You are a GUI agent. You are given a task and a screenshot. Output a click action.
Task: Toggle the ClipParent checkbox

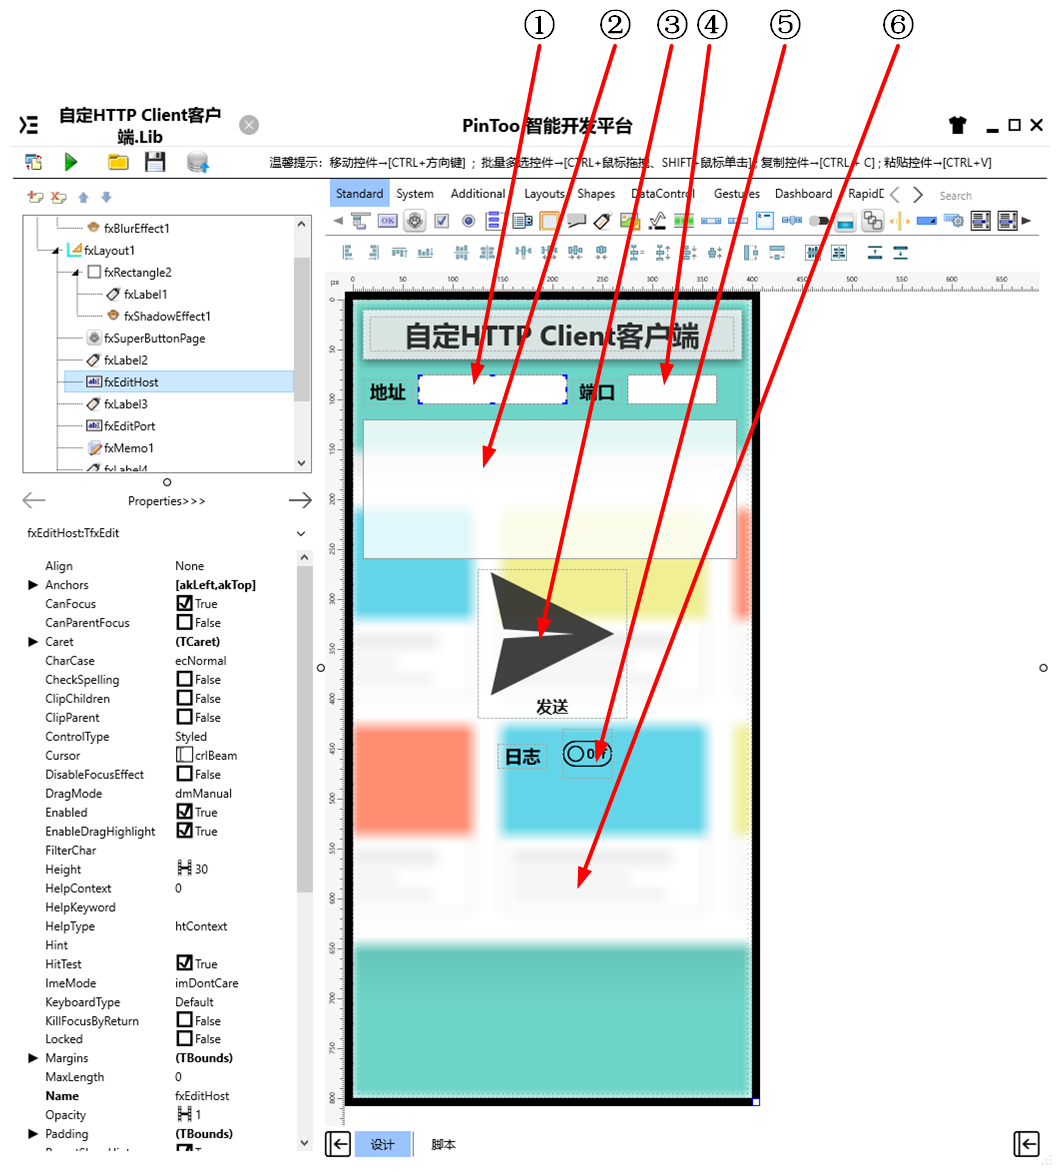(x=184, y=717)
